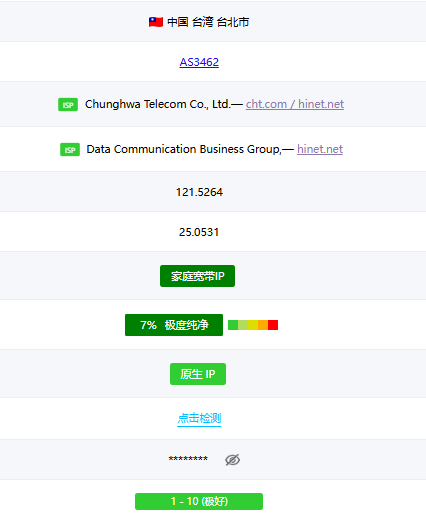Screen dimensions: 426x521
Task: Open the cht.com / hinet.net link
Action: tap(295, 104)
